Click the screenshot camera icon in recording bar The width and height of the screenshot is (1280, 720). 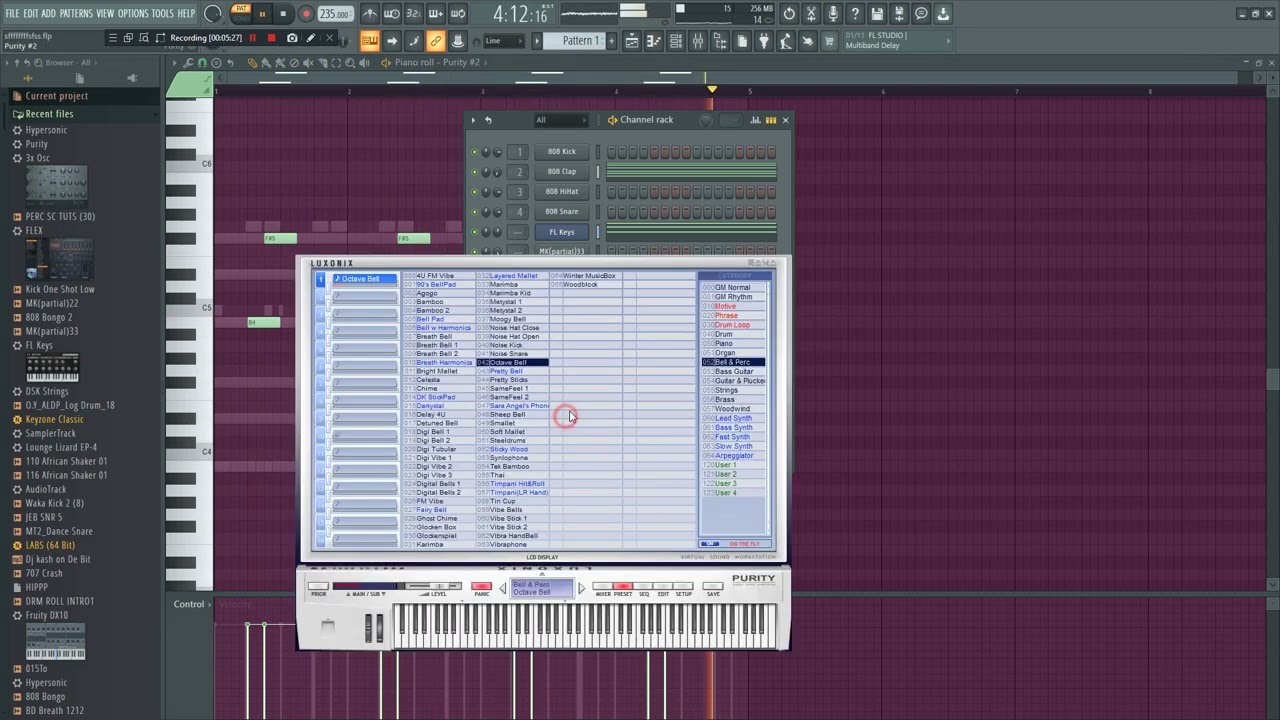[292, 38]
